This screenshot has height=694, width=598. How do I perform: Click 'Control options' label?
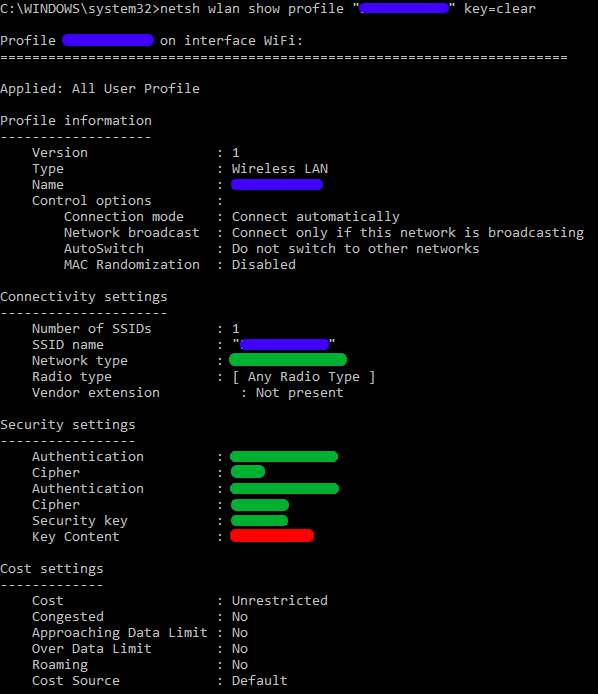[92, 200]
